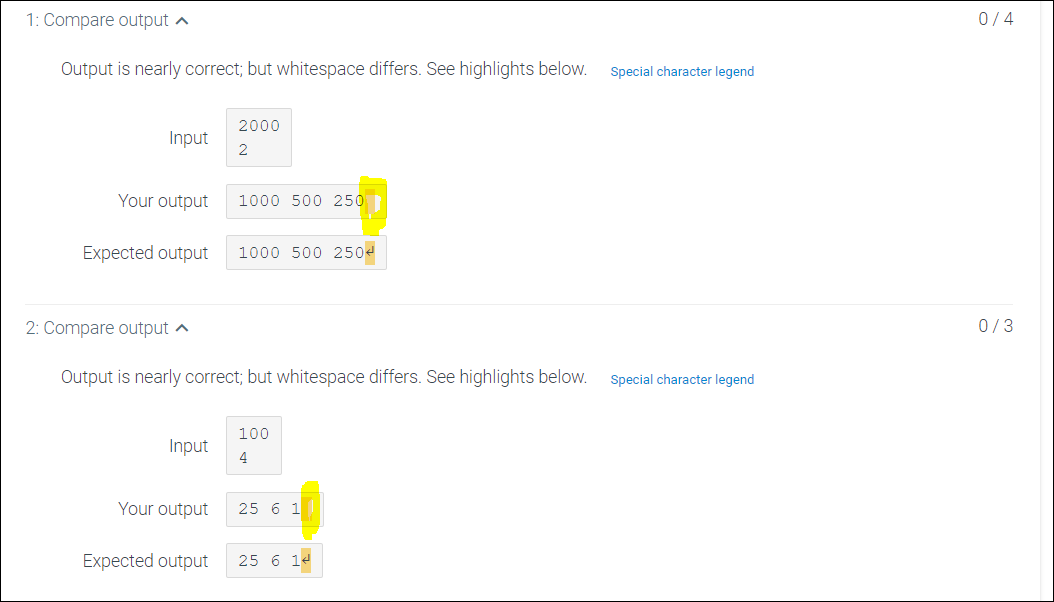This screenshot has width=1054, height=602.
Task: Open the Special character legend for test 2
Action: pyautogui.click(x=682, y=379)
